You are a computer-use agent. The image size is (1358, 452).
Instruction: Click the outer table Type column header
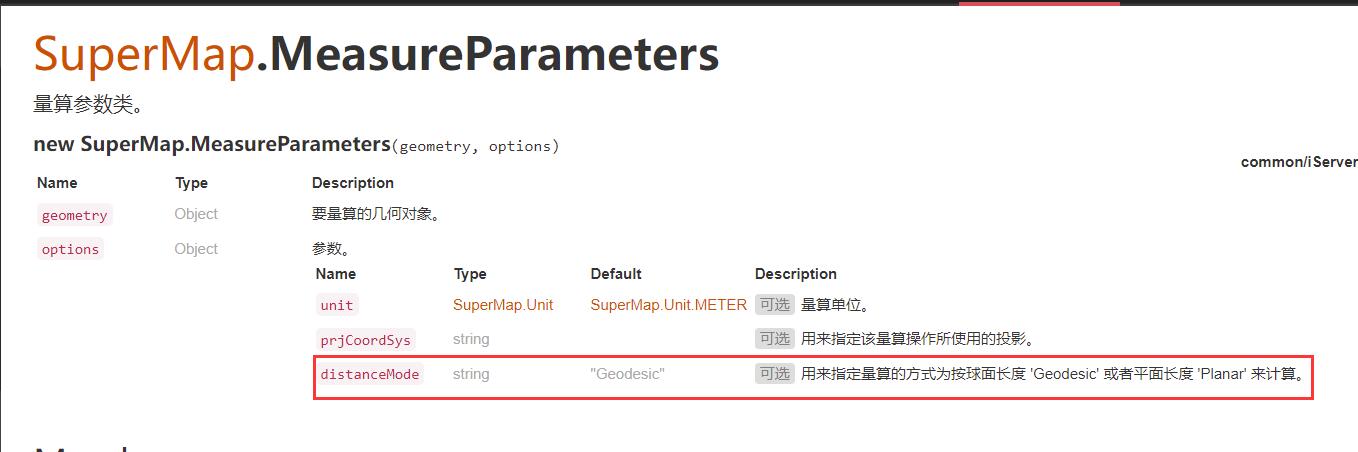click(x=191, y=183)
